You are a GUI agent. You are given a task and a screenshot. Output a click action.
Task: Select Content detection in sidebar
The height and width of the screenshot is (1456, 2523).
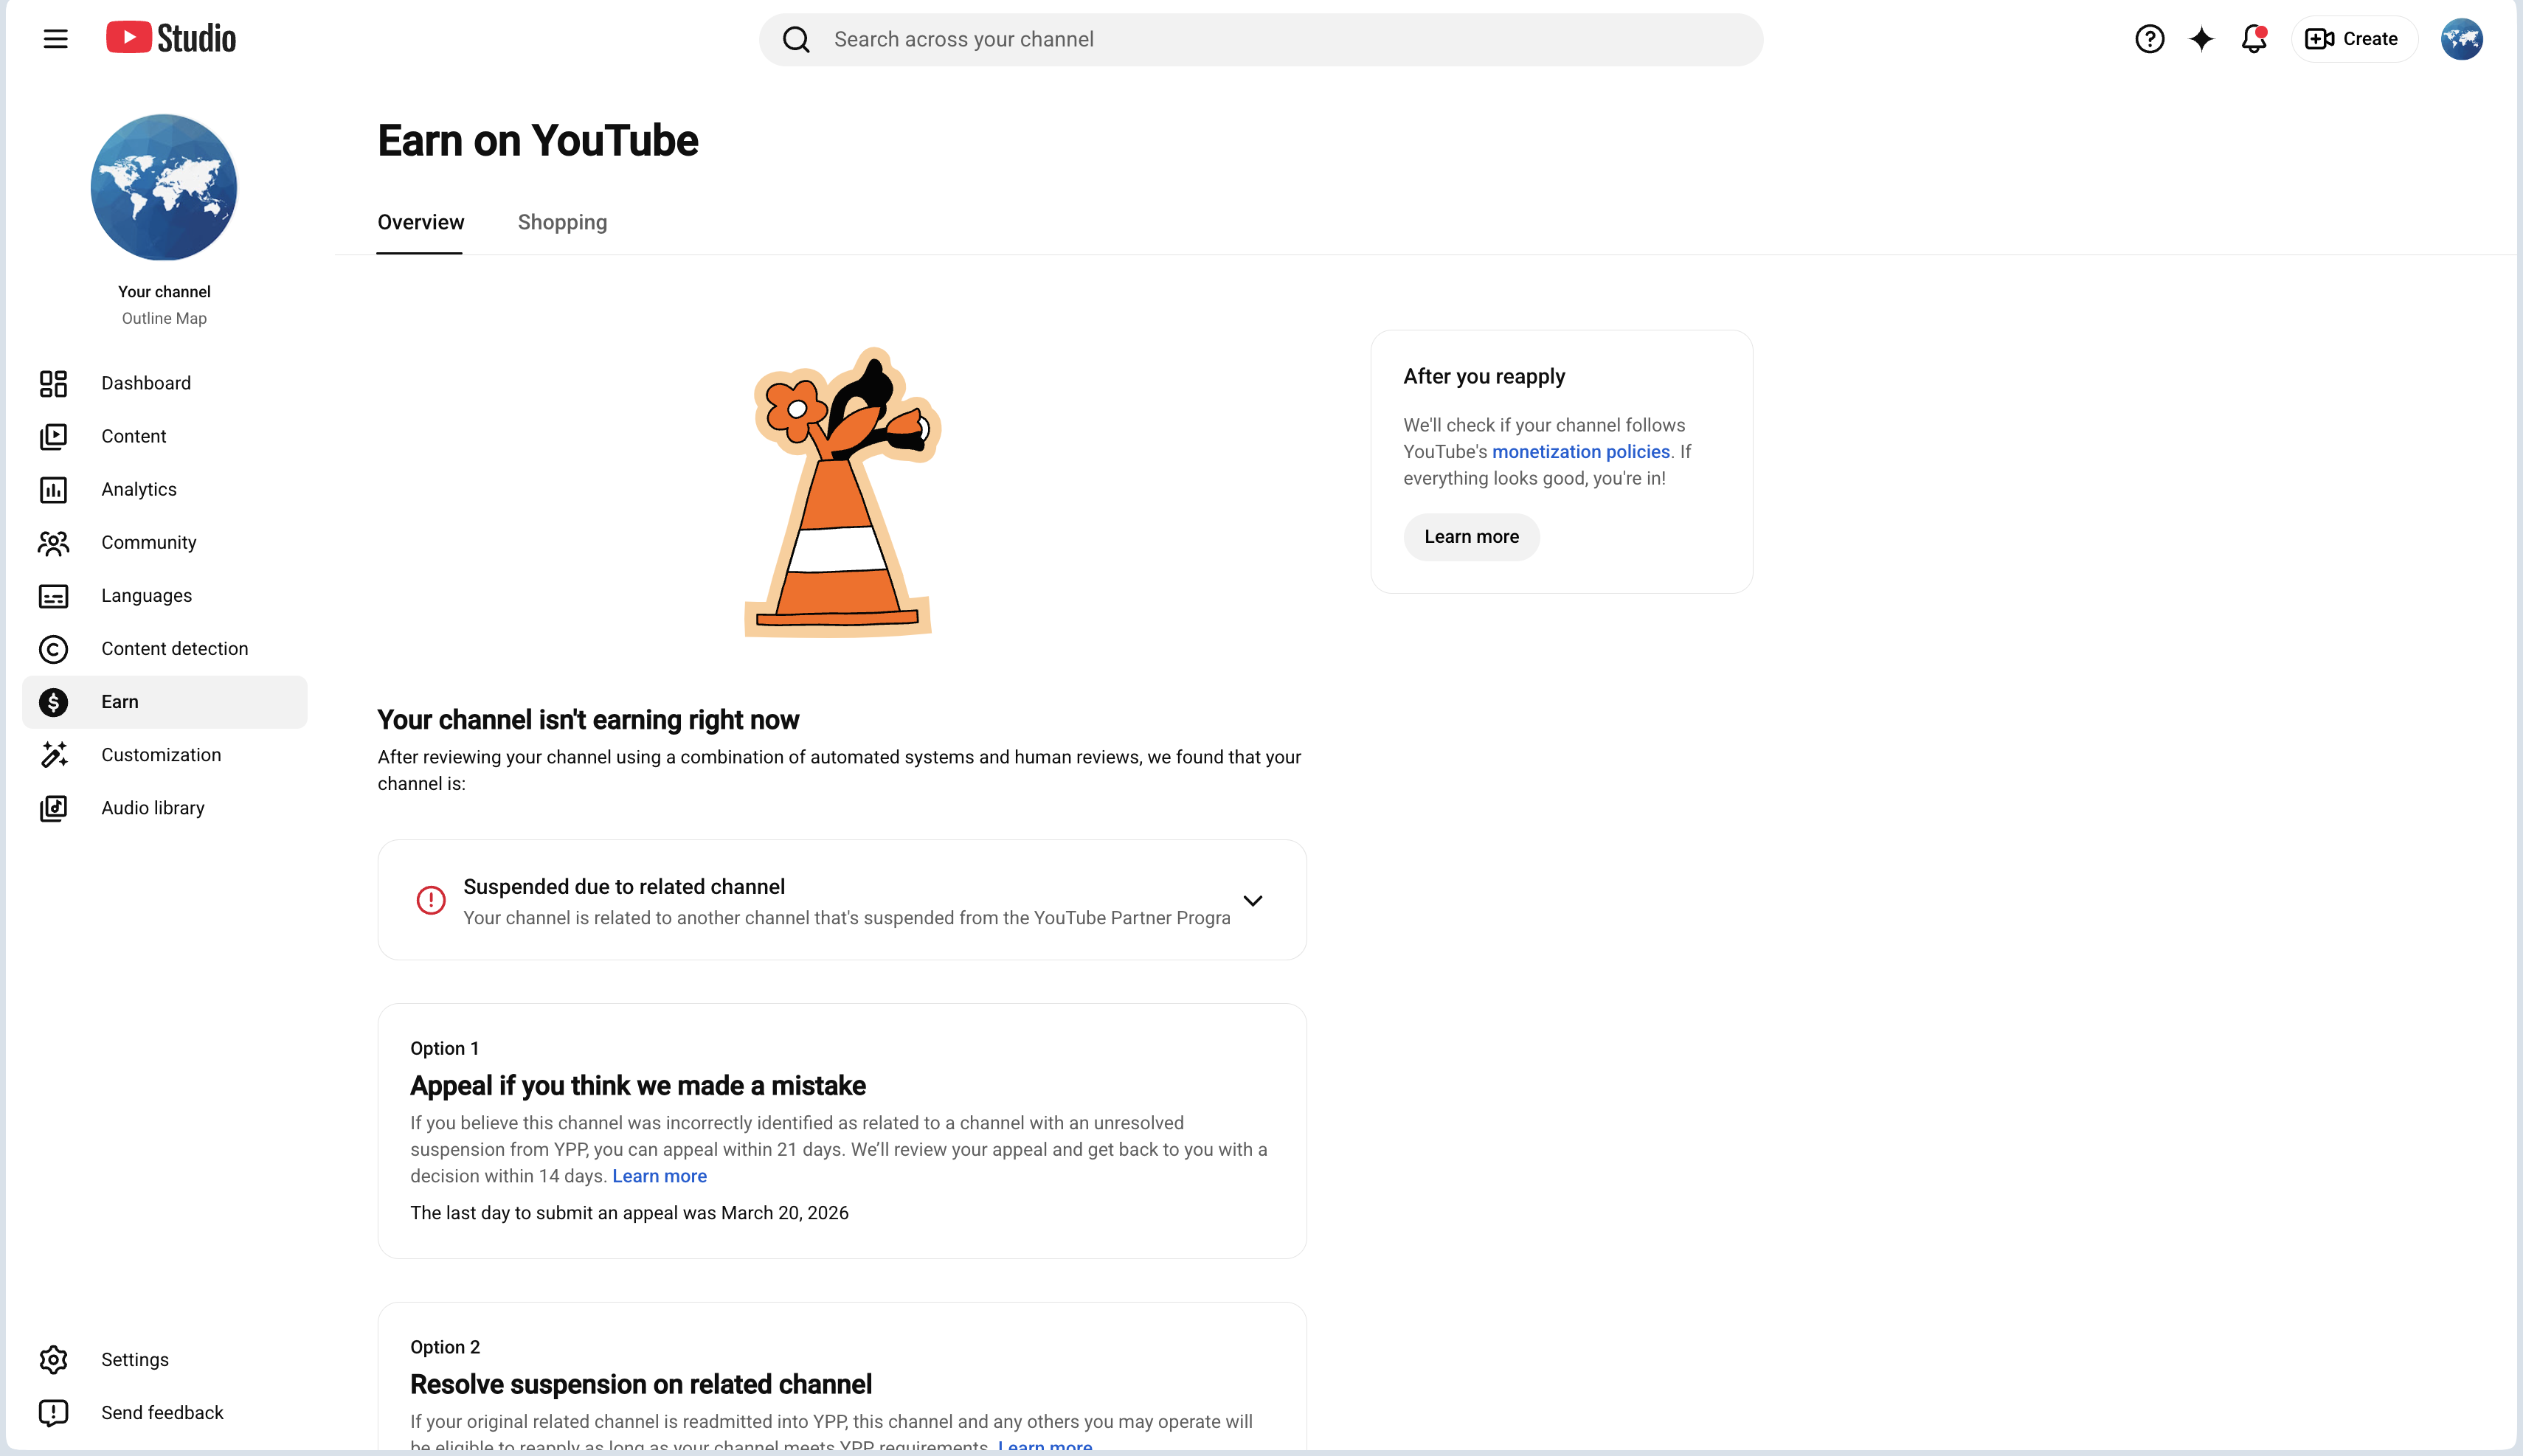point(165,649)
